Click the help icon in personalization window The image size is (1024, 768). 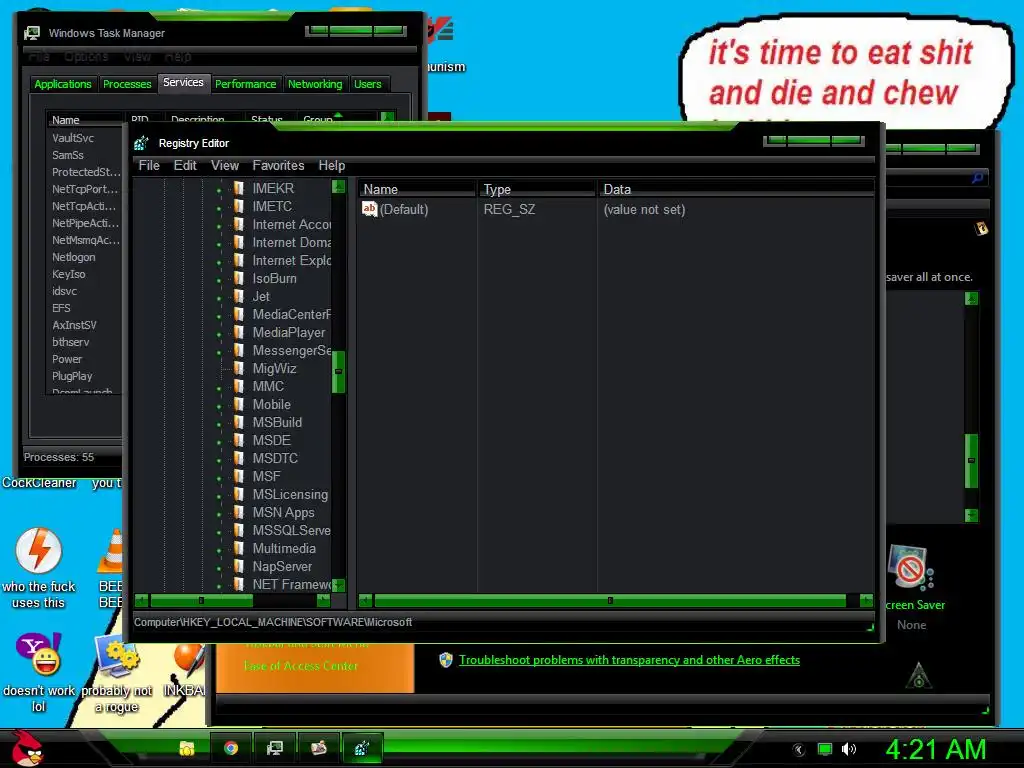point(981,229)
